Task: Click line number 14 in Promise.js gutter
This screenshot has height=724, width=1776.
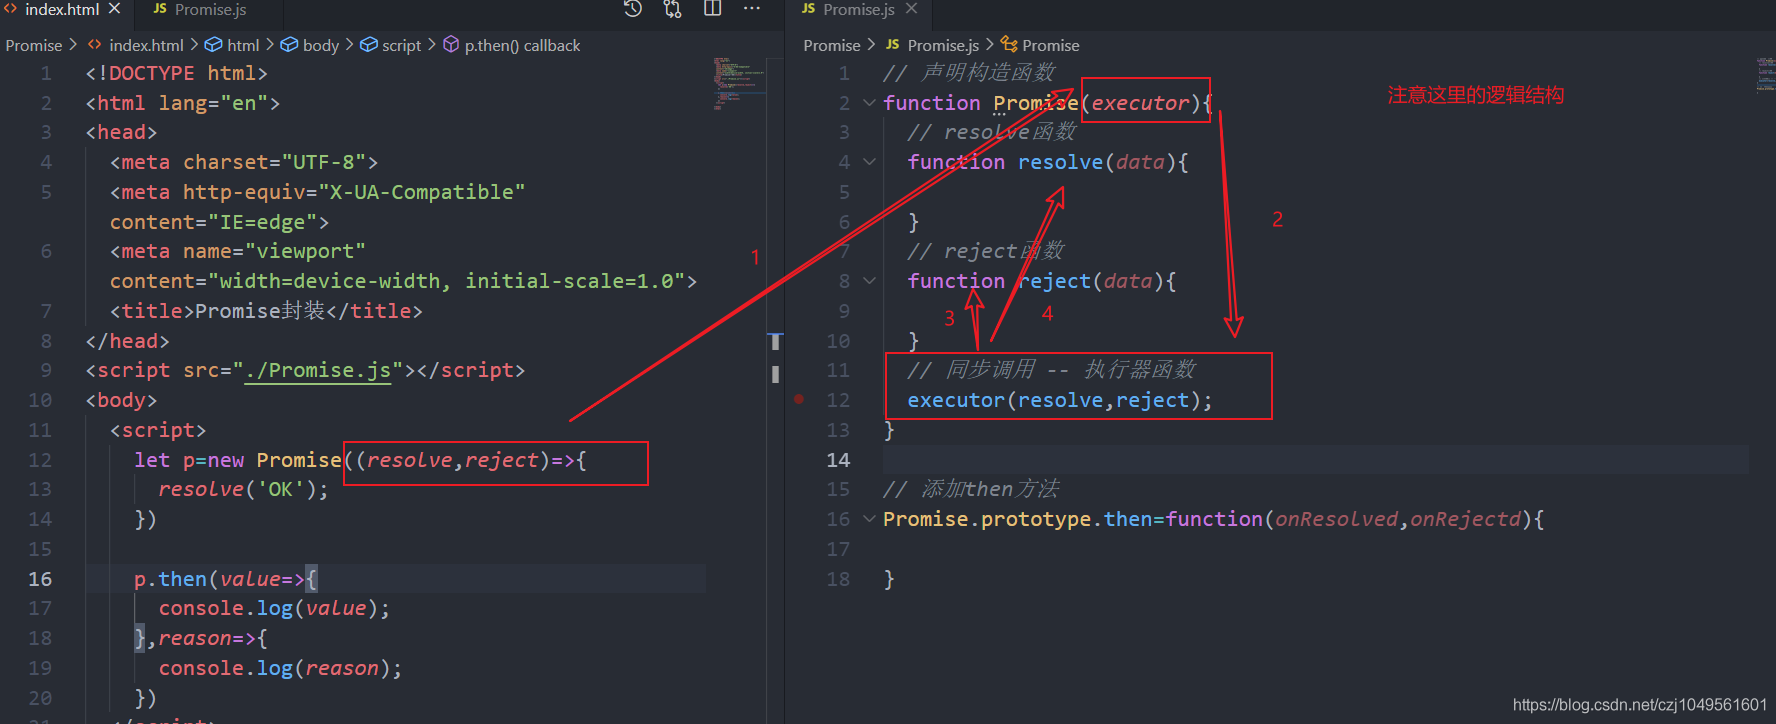Action: 838,460
